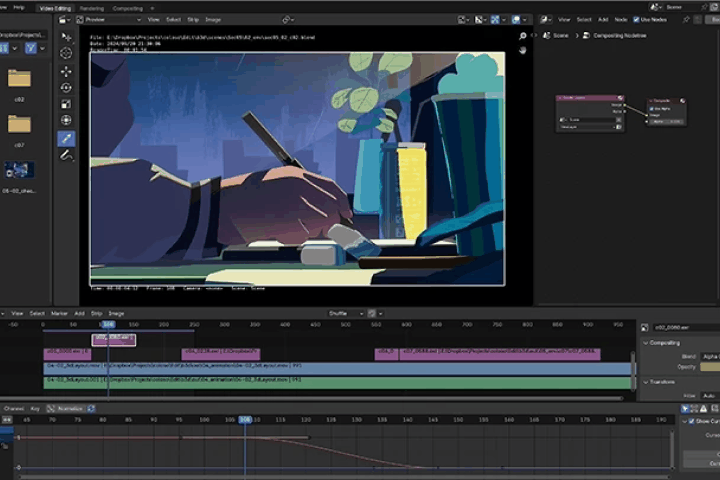Image resolution: width=720 pixels, height=480 pixels.
Task: Open the overlays options dropdown arrow
Action: (x=525, y=19)
